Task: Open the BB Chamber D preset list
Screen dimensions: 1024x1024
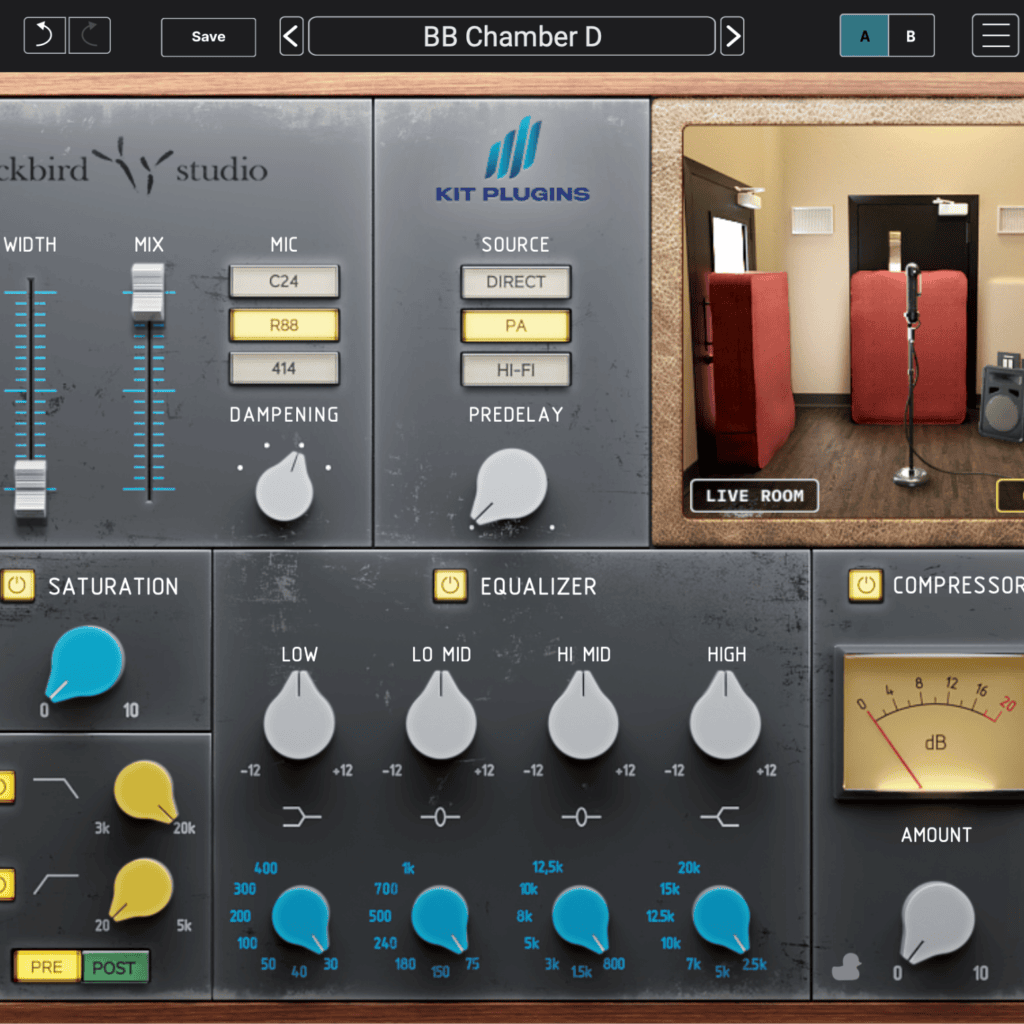Action: [511, 37]
